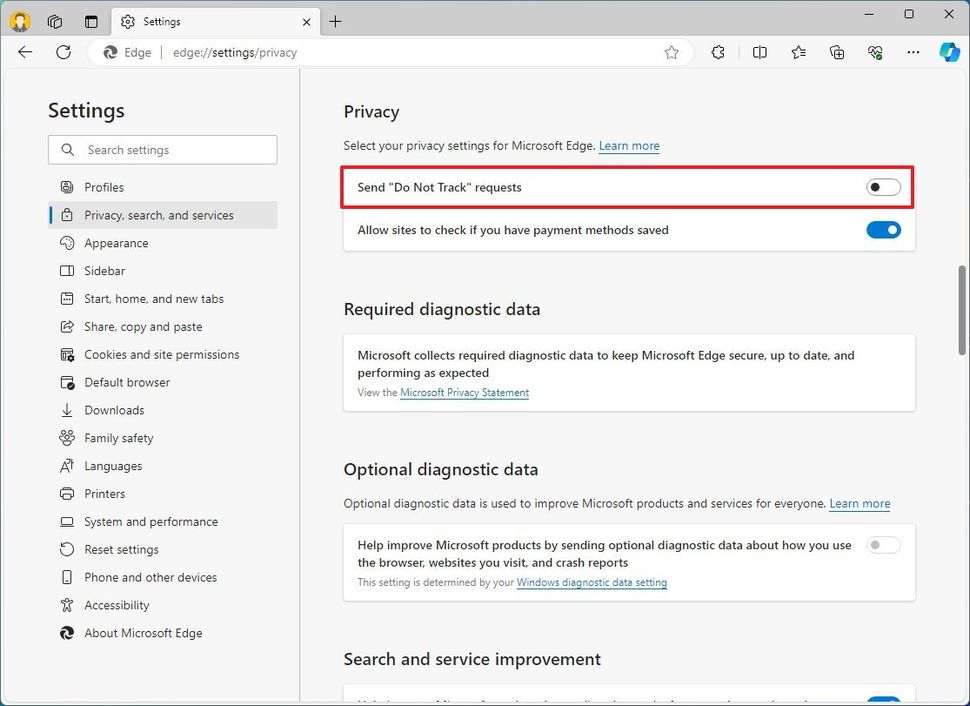This screenshot has width=970, height=706.
Task: Open the Browser essentials panel
Action: tap(874, 52)
